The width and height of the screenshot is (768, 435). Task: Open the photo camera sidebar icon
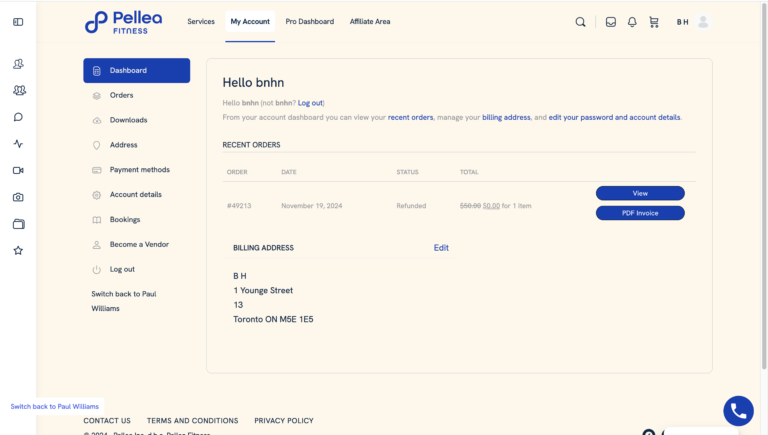click(x=18, y=197)
